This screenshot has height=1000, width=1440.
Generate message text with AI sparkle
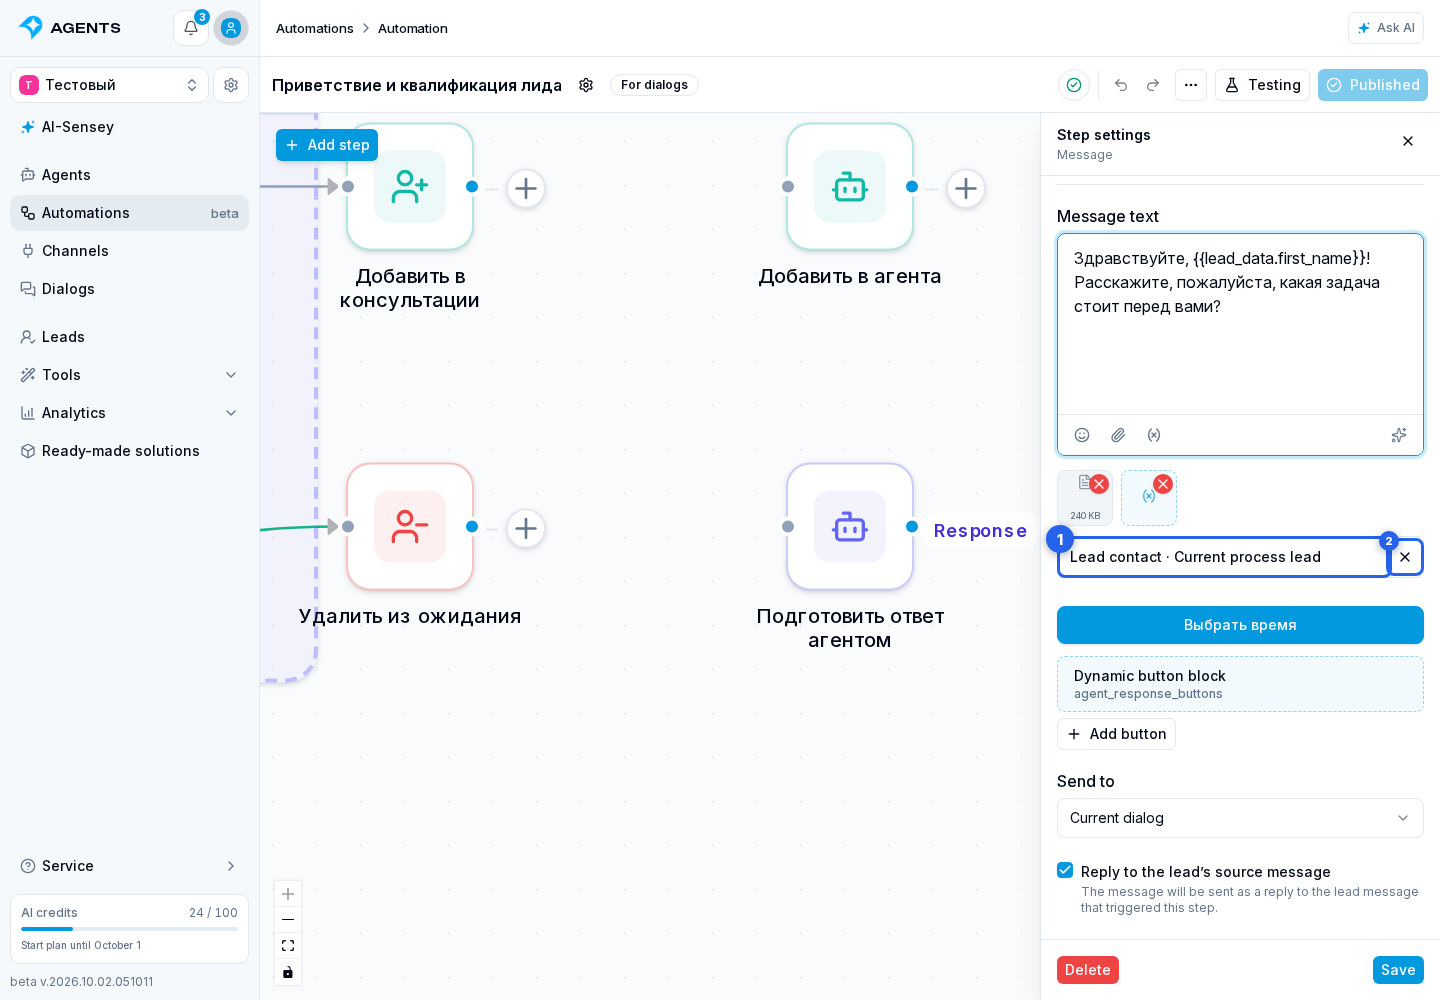coord(1399,435)
